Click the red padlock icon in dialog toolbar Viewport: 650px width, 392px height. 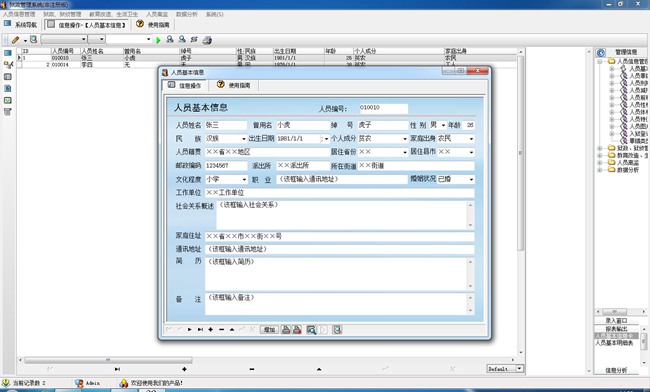coord(297,329)
